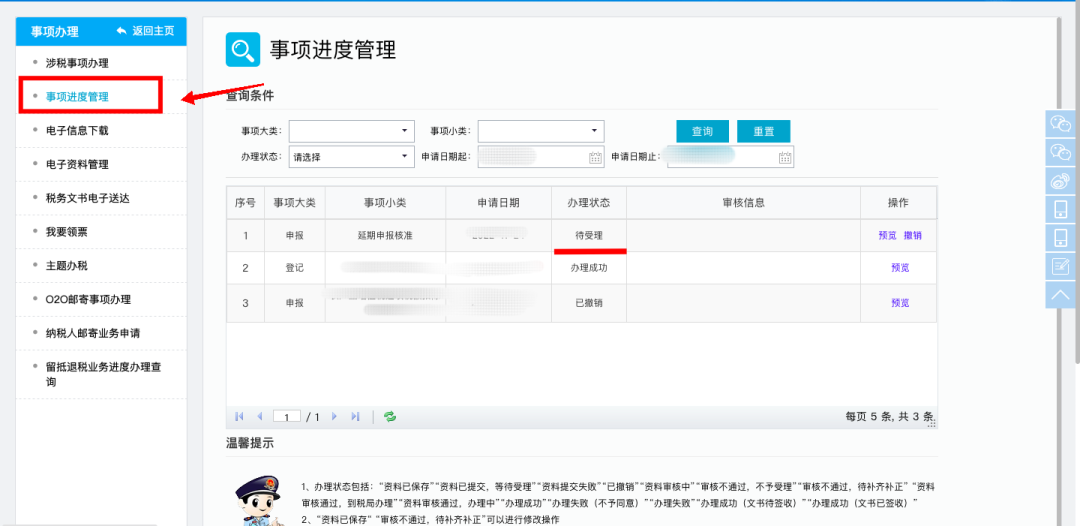Click the 办理成功 status cell
This screenshot has height=526, width=1080.
coord(589,268)
